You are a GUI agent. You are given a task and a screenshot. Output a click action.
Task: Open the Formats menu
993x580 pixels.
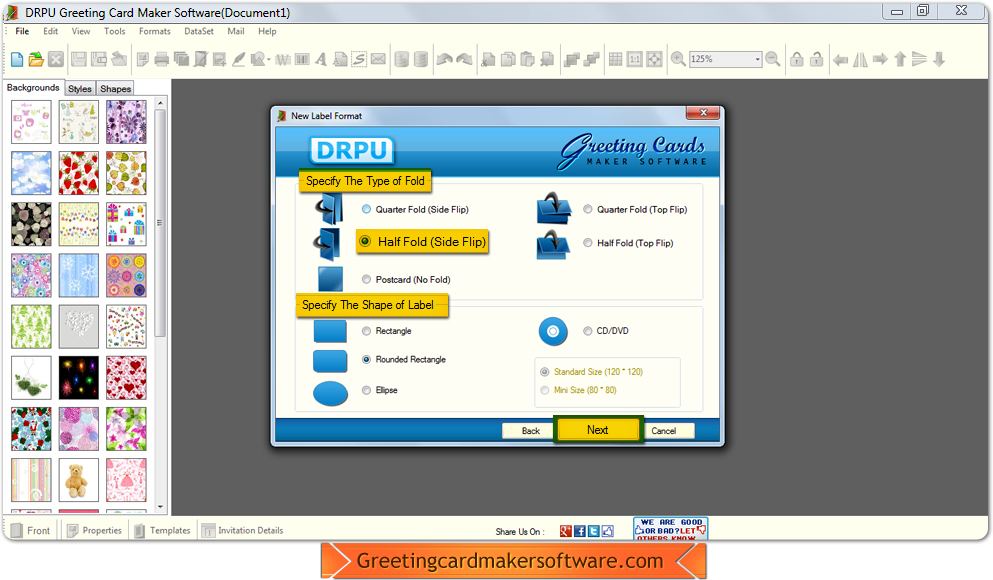point(155,31)
